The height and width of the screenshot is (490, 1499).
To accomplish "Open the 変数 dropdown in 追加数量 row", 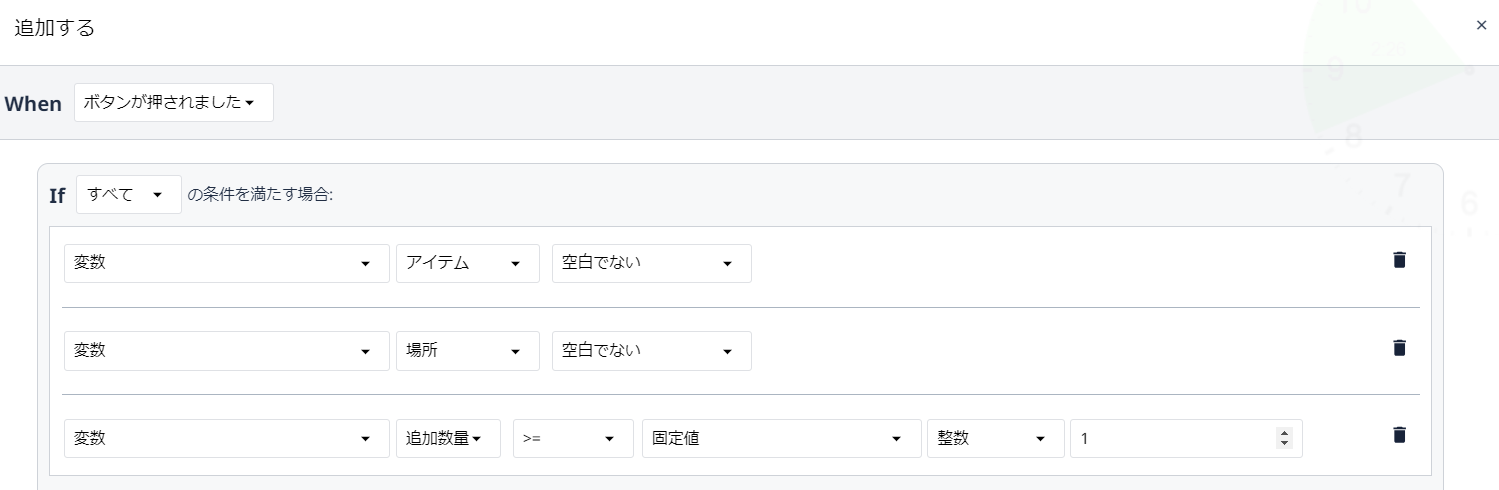I will [227, 438].
